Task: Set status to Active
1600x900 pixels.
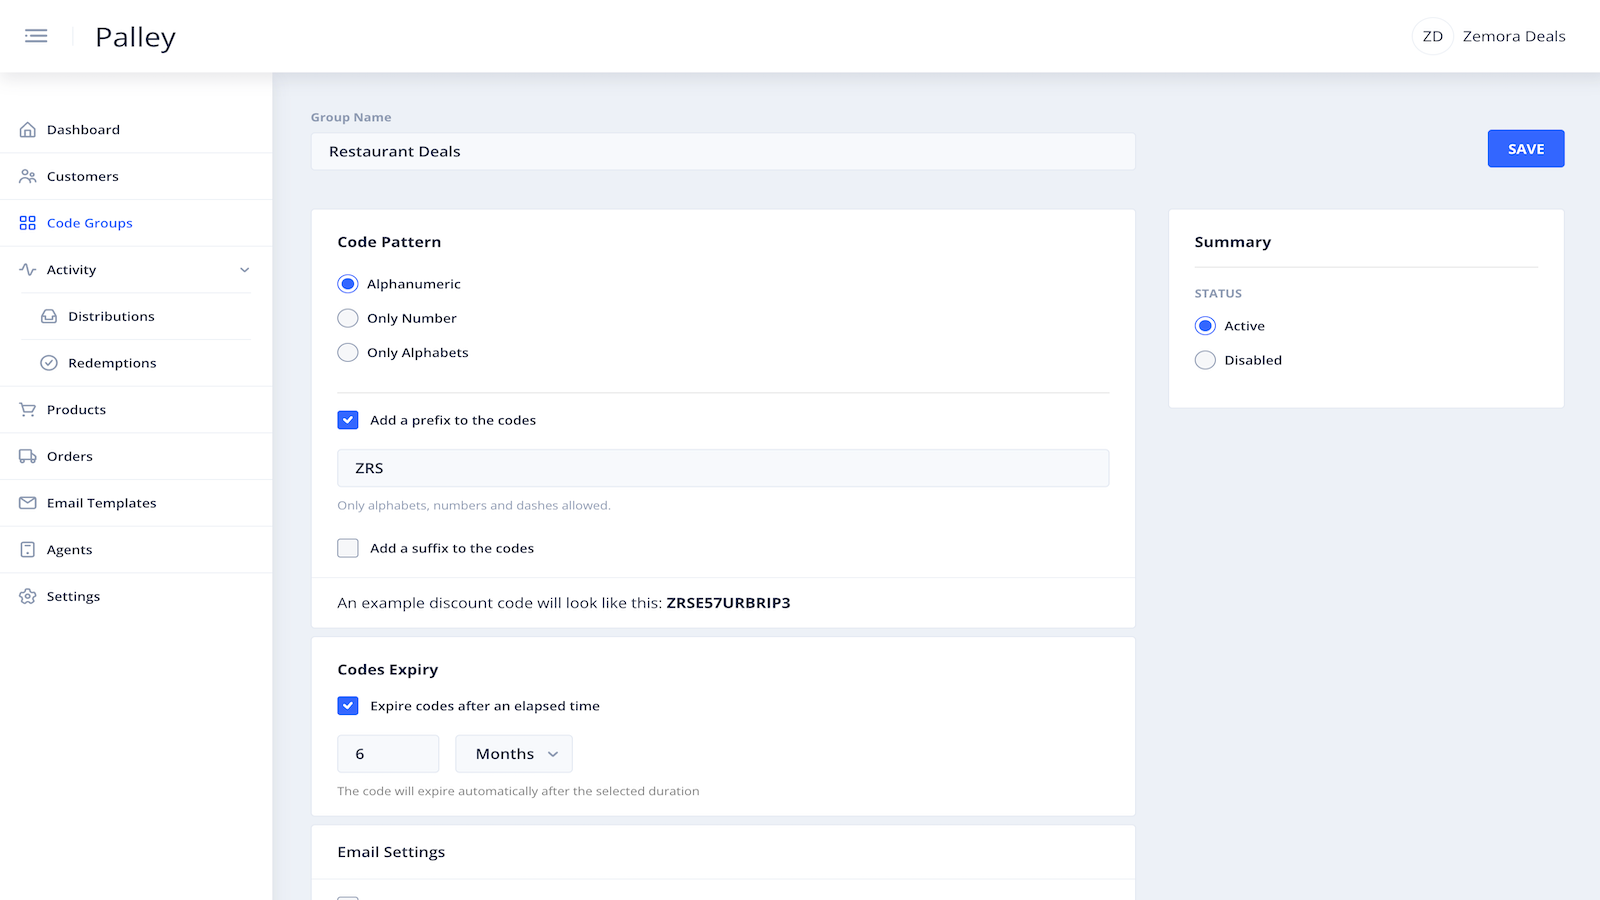Action: [1206, 326]
